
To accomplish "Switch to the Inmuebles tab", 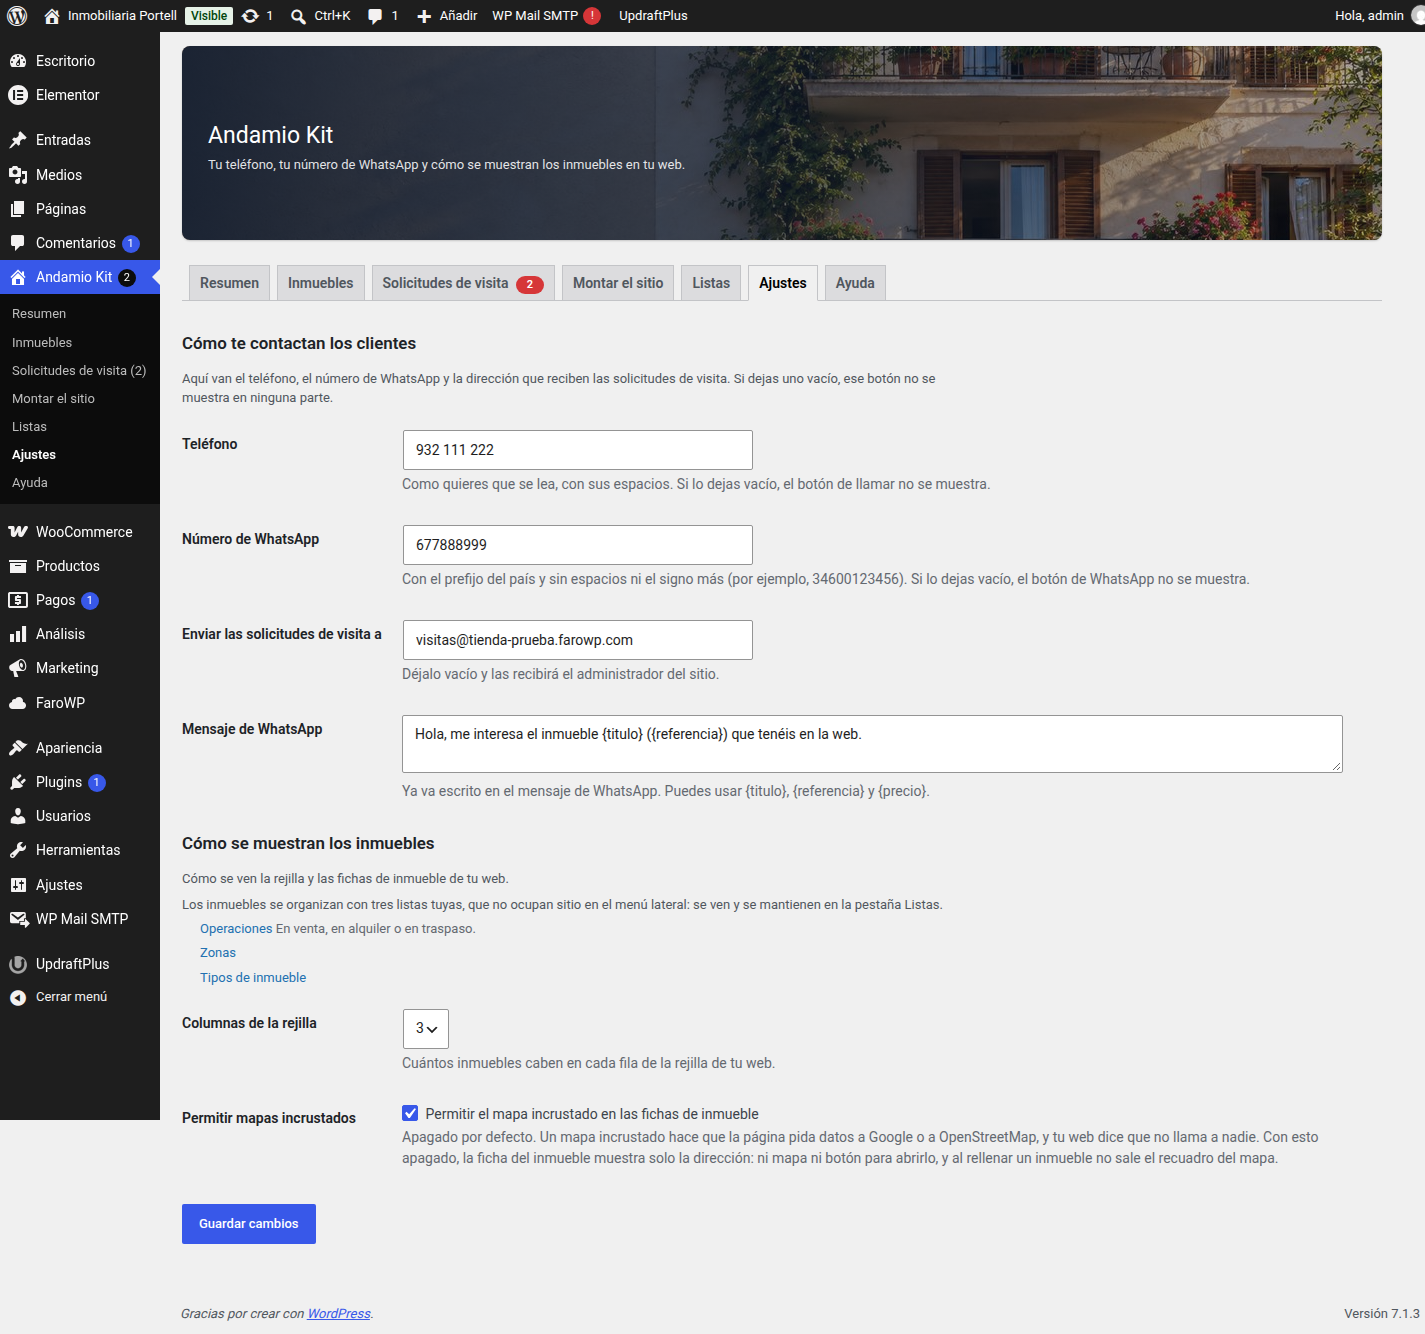I will [320, 283].
